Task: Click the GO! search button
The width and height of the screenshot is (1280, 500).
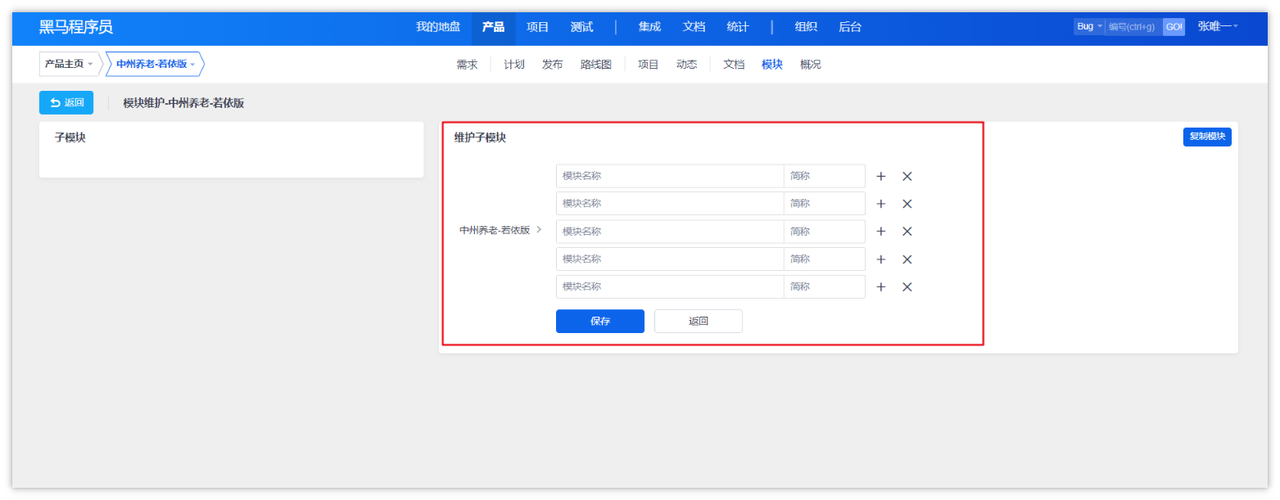Action: click(1174, 27)
